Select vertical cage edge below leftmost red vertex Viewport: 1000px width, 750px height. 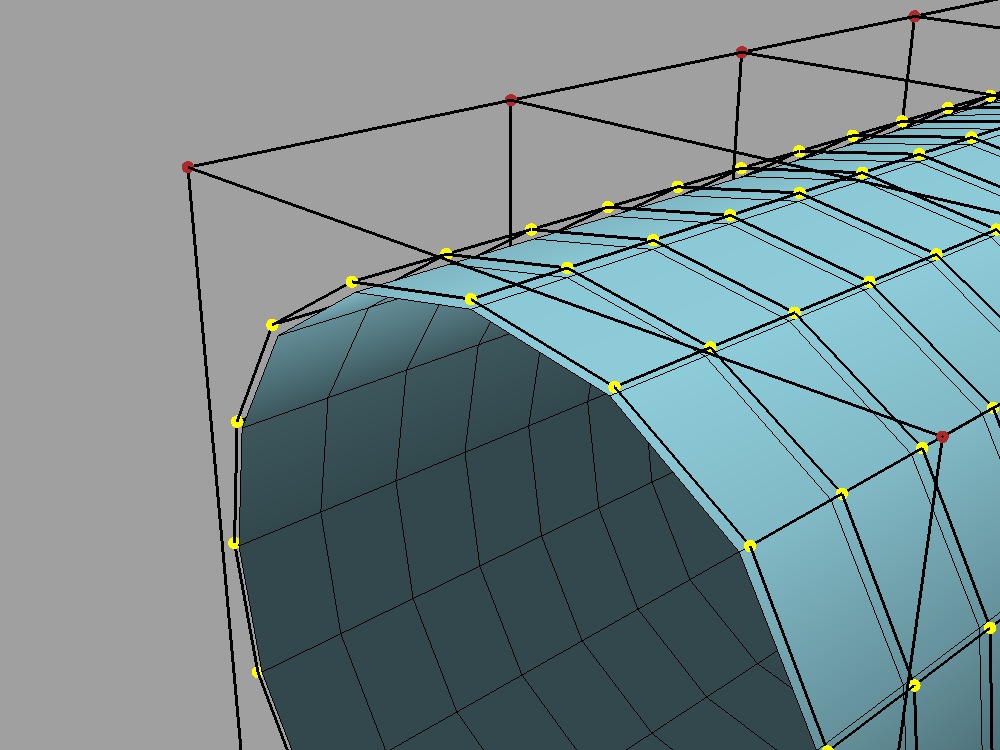tap(212, 450)
